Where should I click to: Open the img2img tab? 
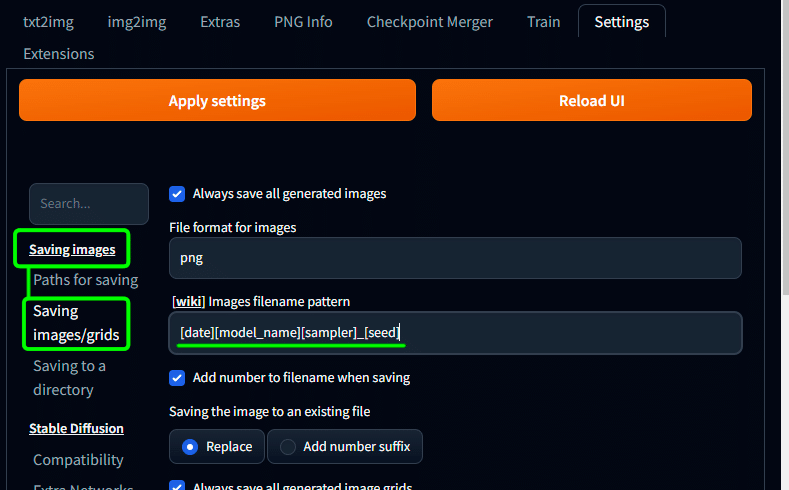click(137, 21)
